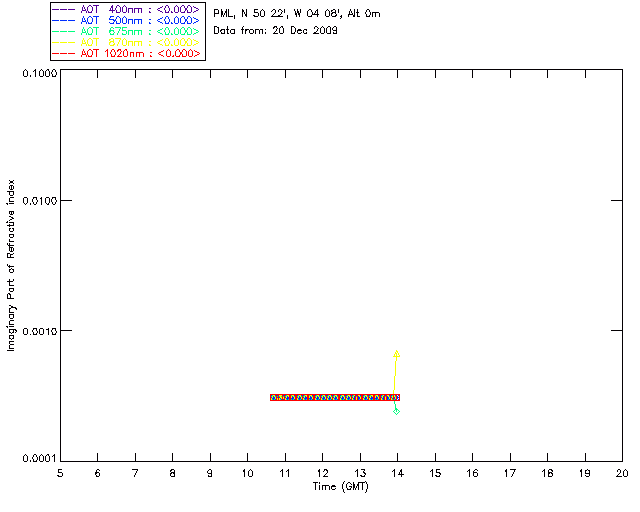Click the yellow vertical line segment
The image size is (640, 512).
pyautogui.click(x=395, y=376)
